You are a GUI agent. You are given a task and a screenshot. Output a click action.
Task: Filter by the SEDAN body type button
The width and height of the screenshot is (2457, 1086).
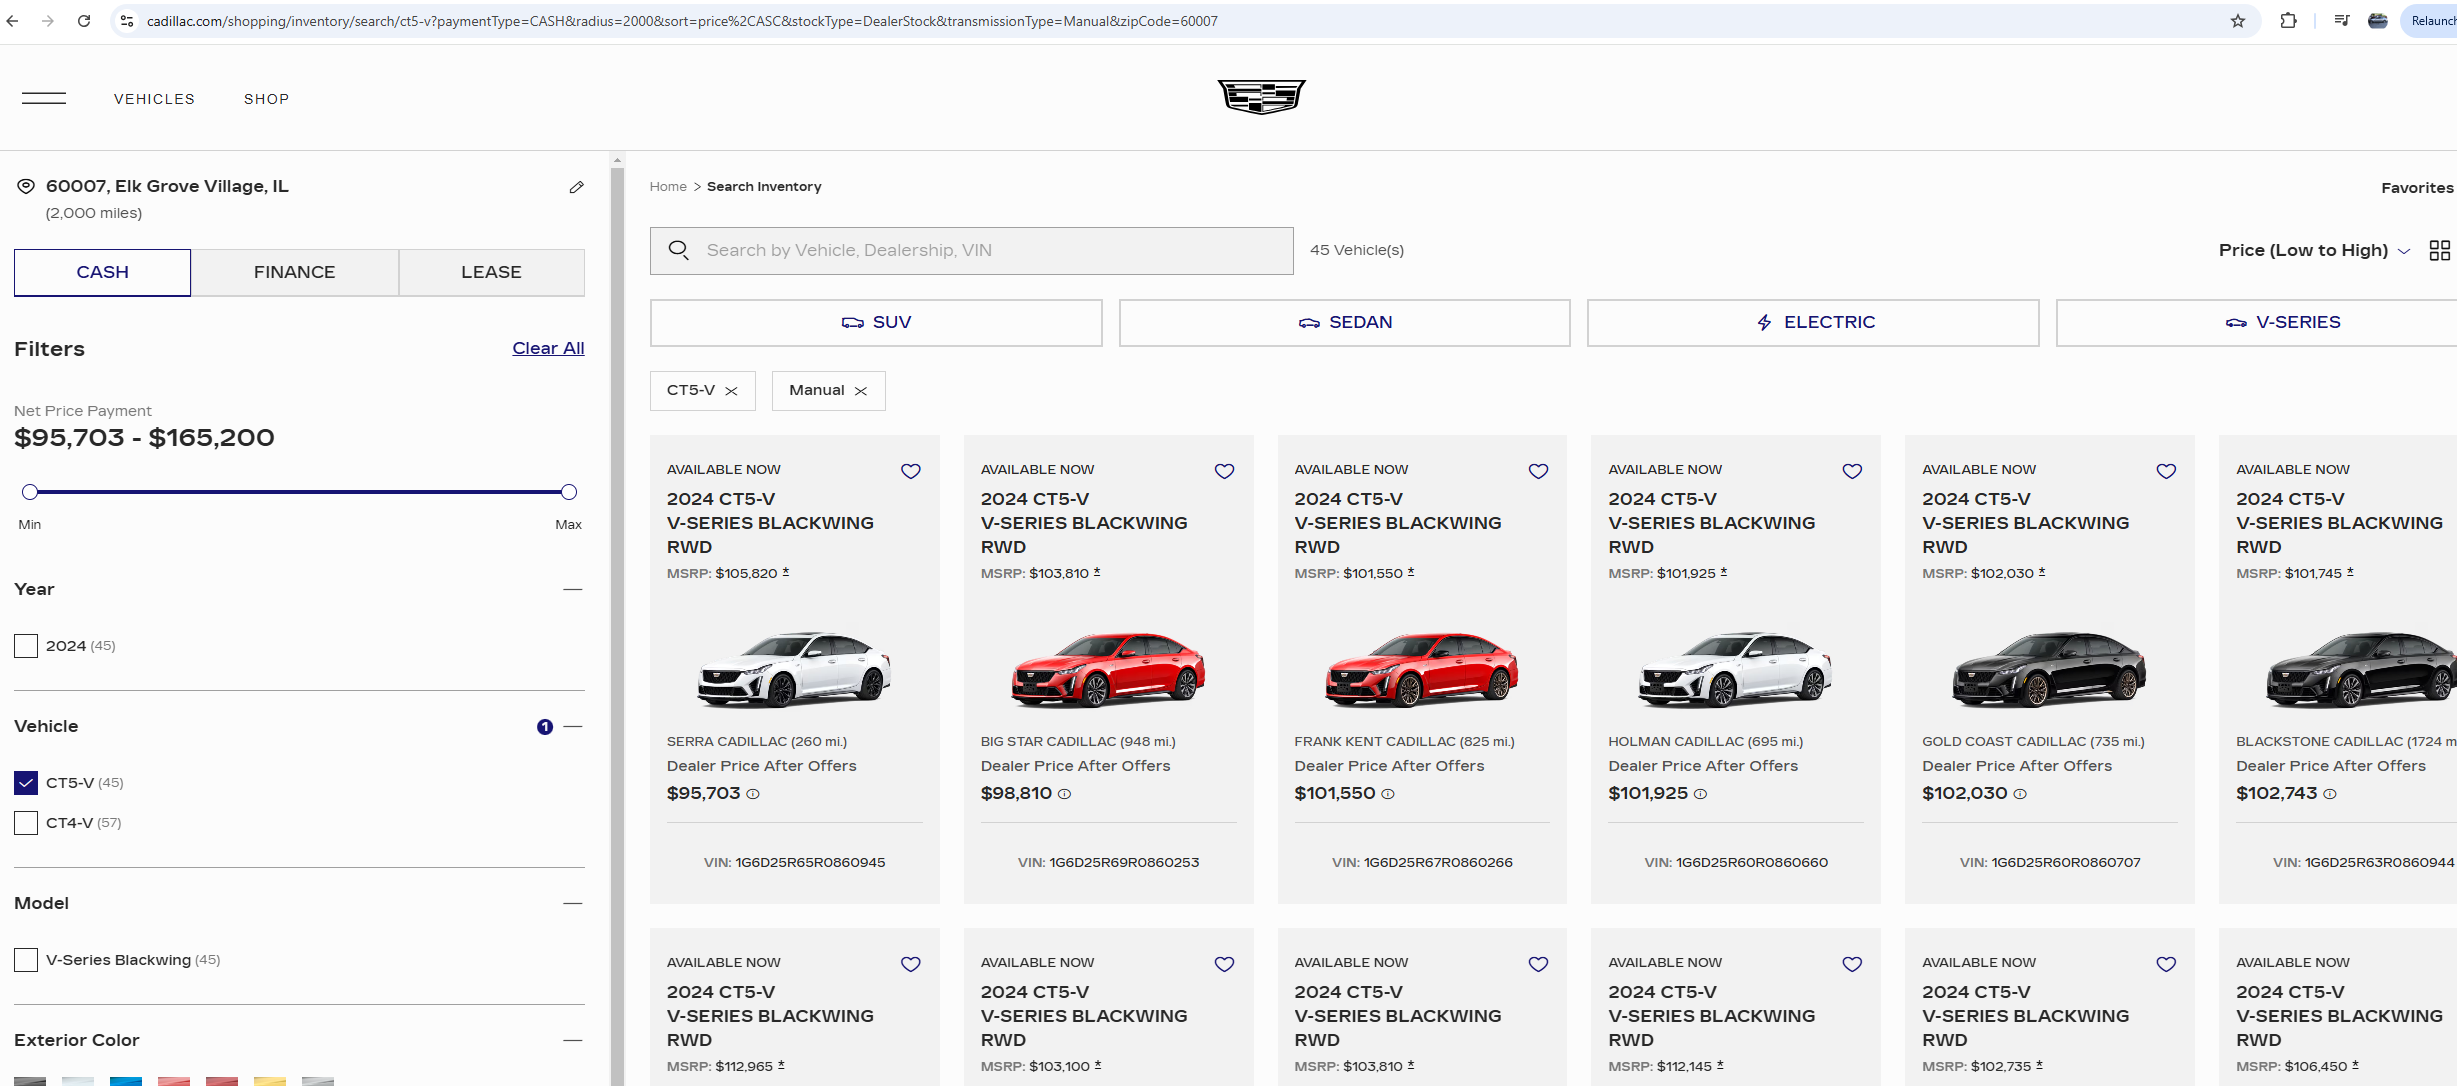(x=1344, y=322)
